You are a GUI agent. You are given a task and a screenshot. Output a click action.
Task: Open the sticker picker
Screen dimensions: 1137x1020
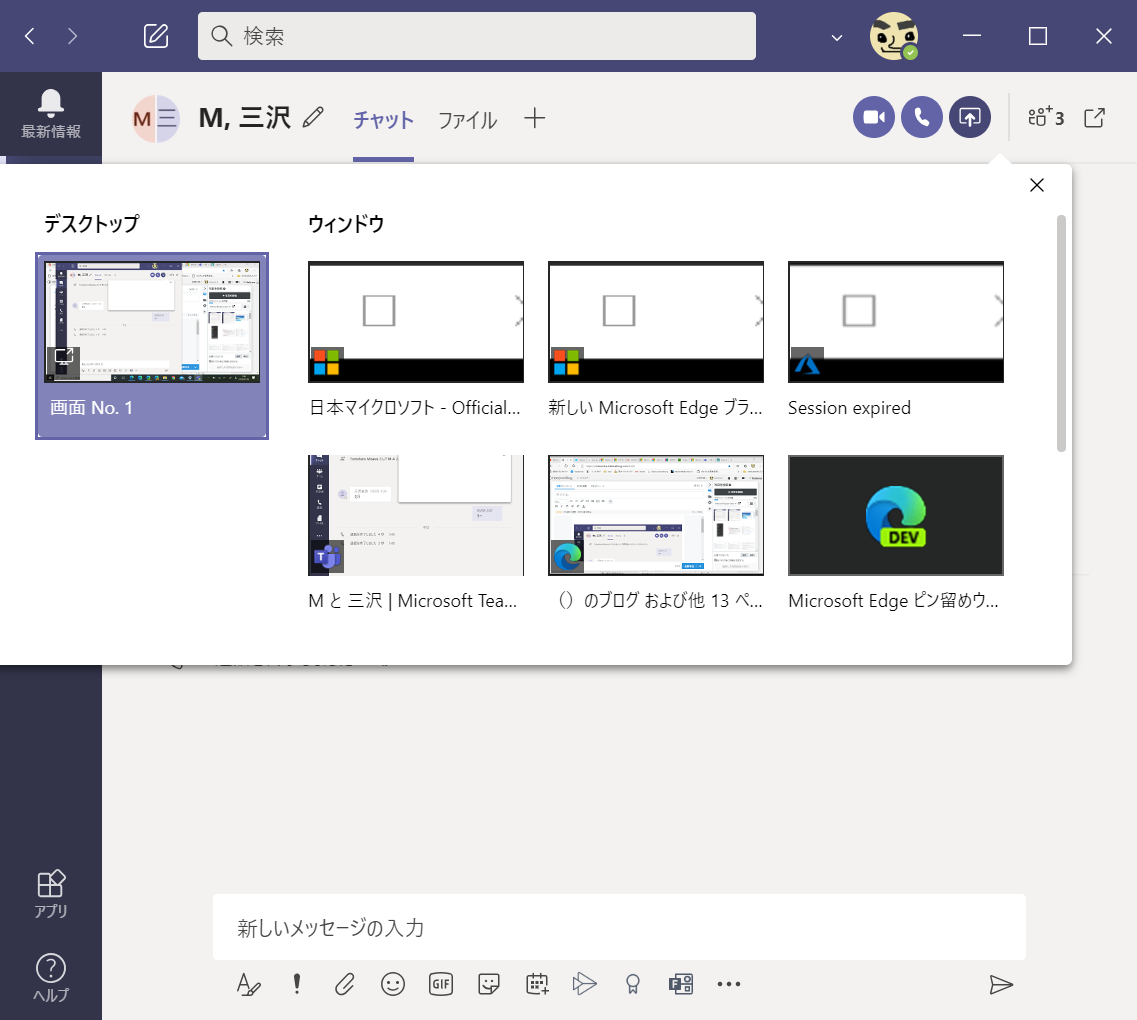(489, 984)
